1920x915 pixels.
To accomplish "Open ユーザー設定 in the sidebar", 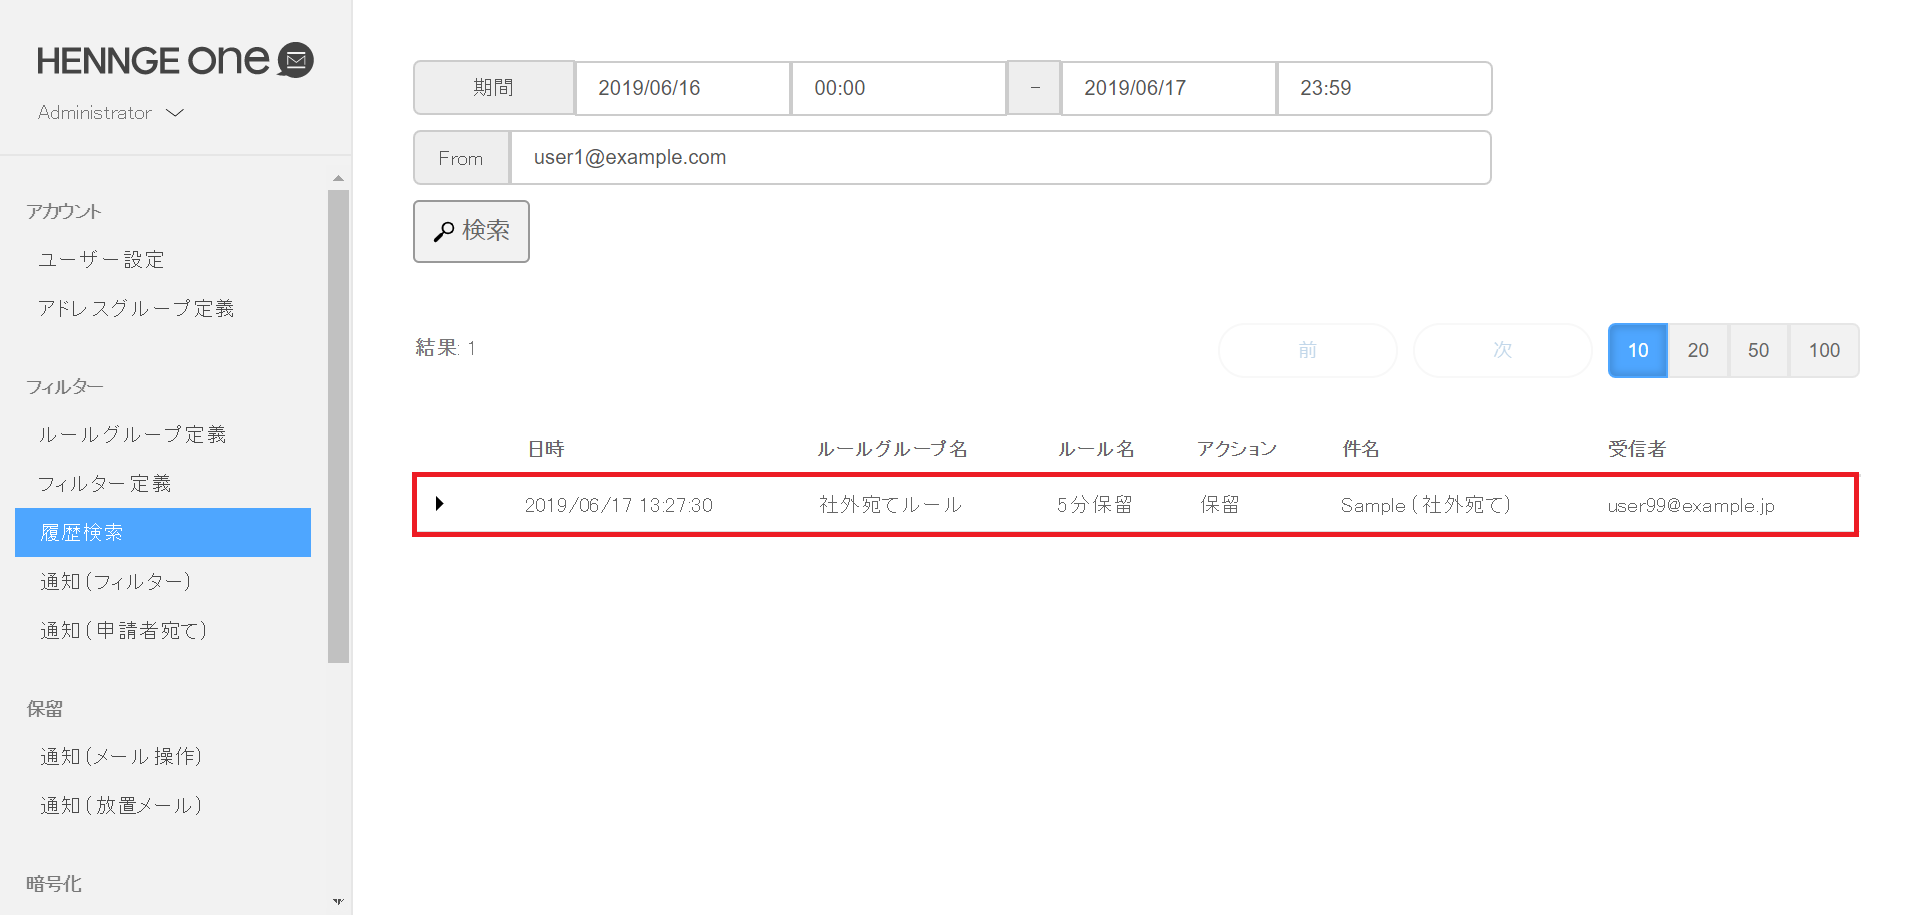I will point(101,260).
